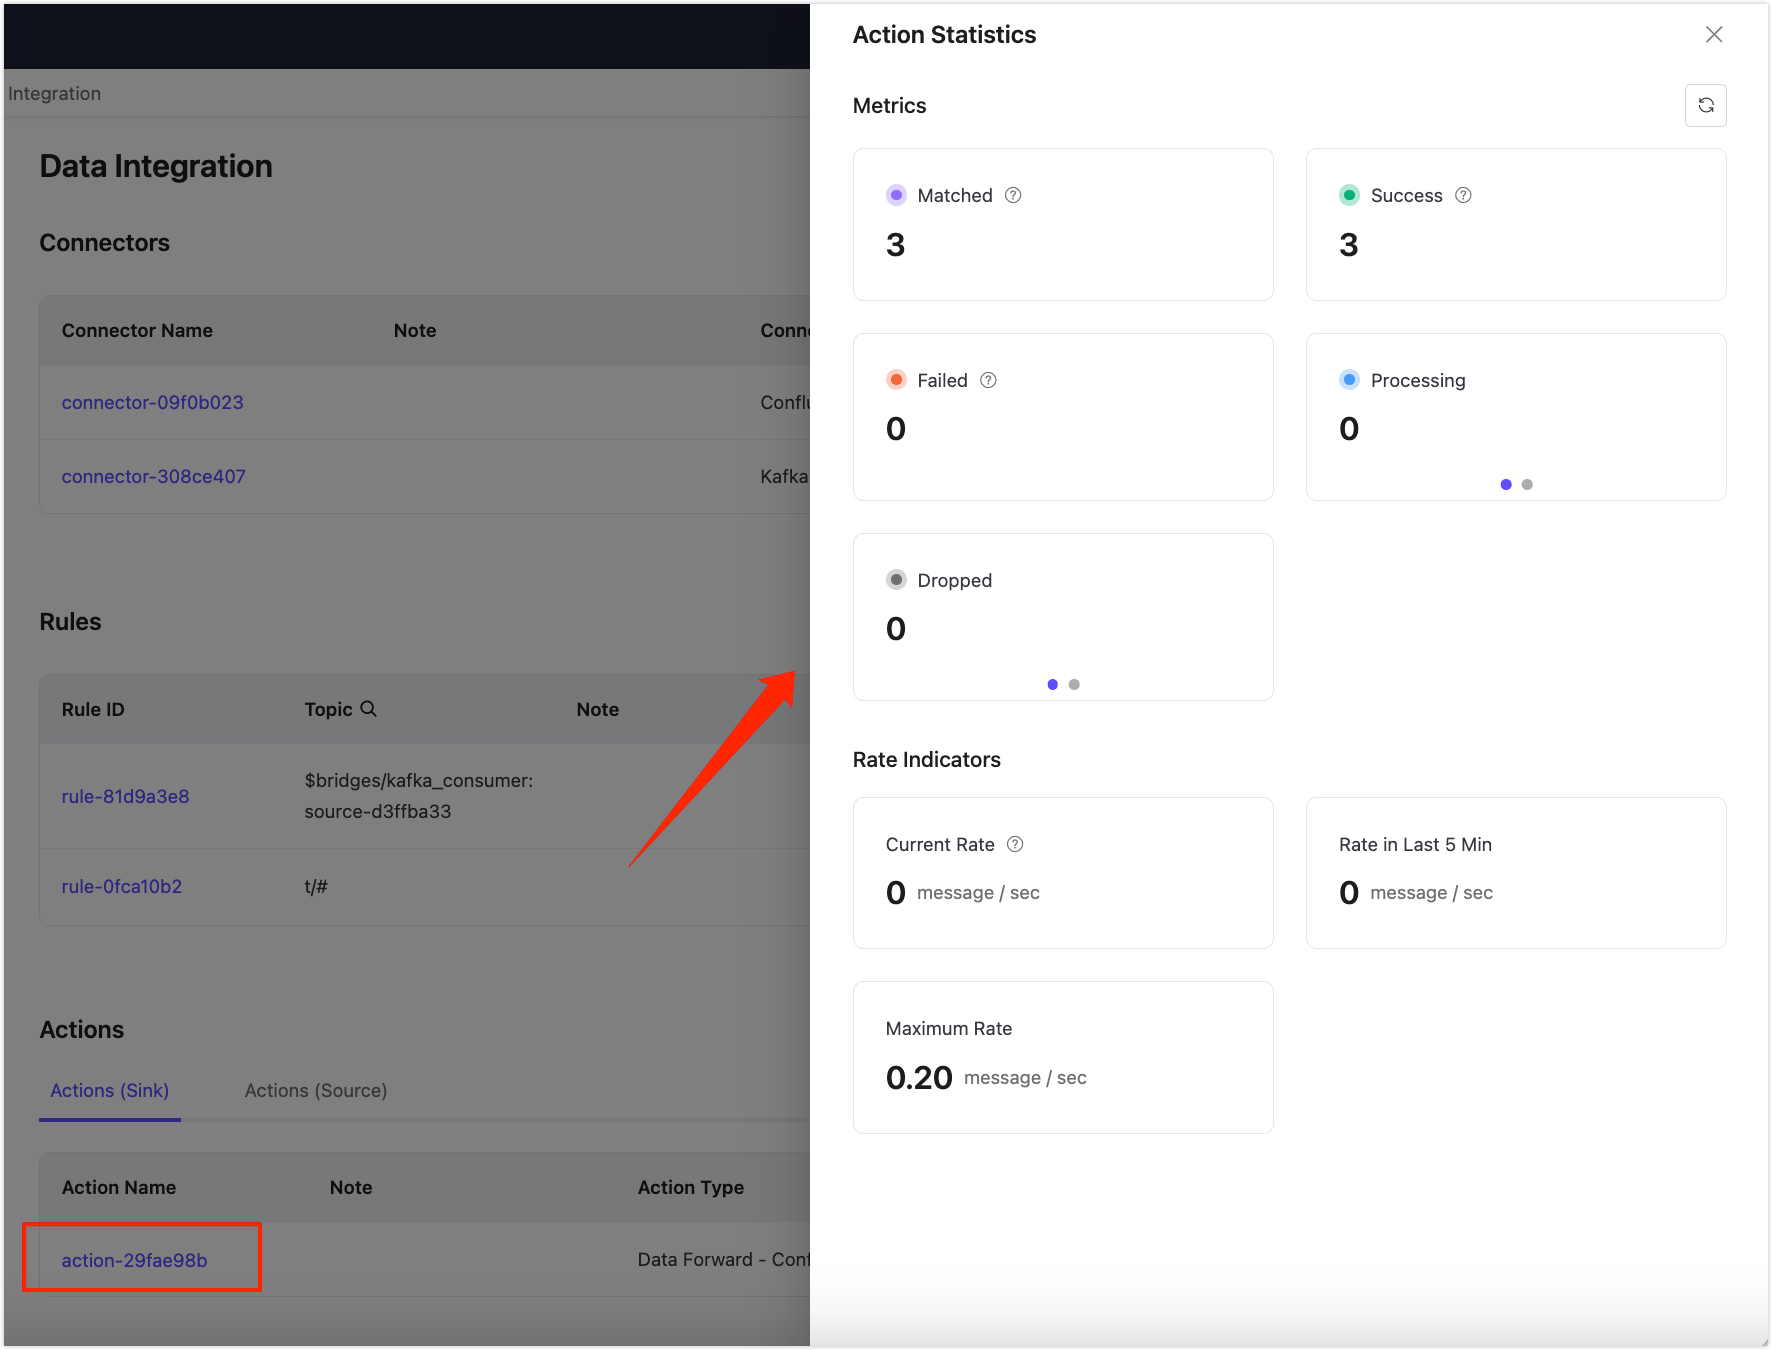This screenshot has width=1772, height=1350.
Task: Open rule-81d9a3e8 link
Action: (125, 796)
